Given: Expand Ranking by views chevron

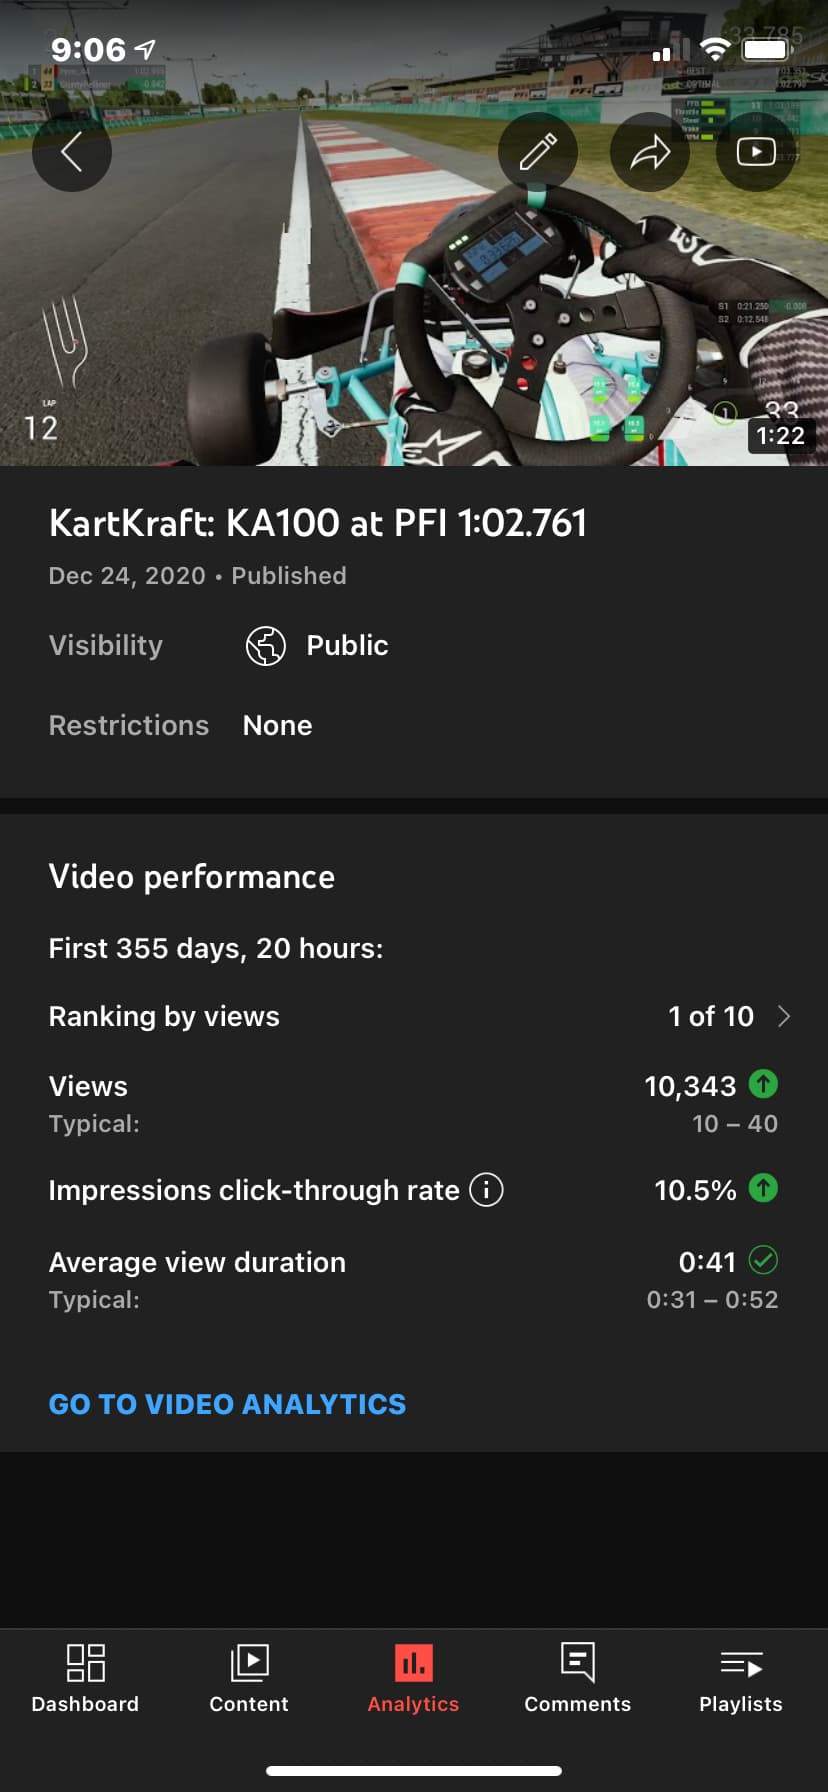Looking at the screenshot, I should point(784,1017).
